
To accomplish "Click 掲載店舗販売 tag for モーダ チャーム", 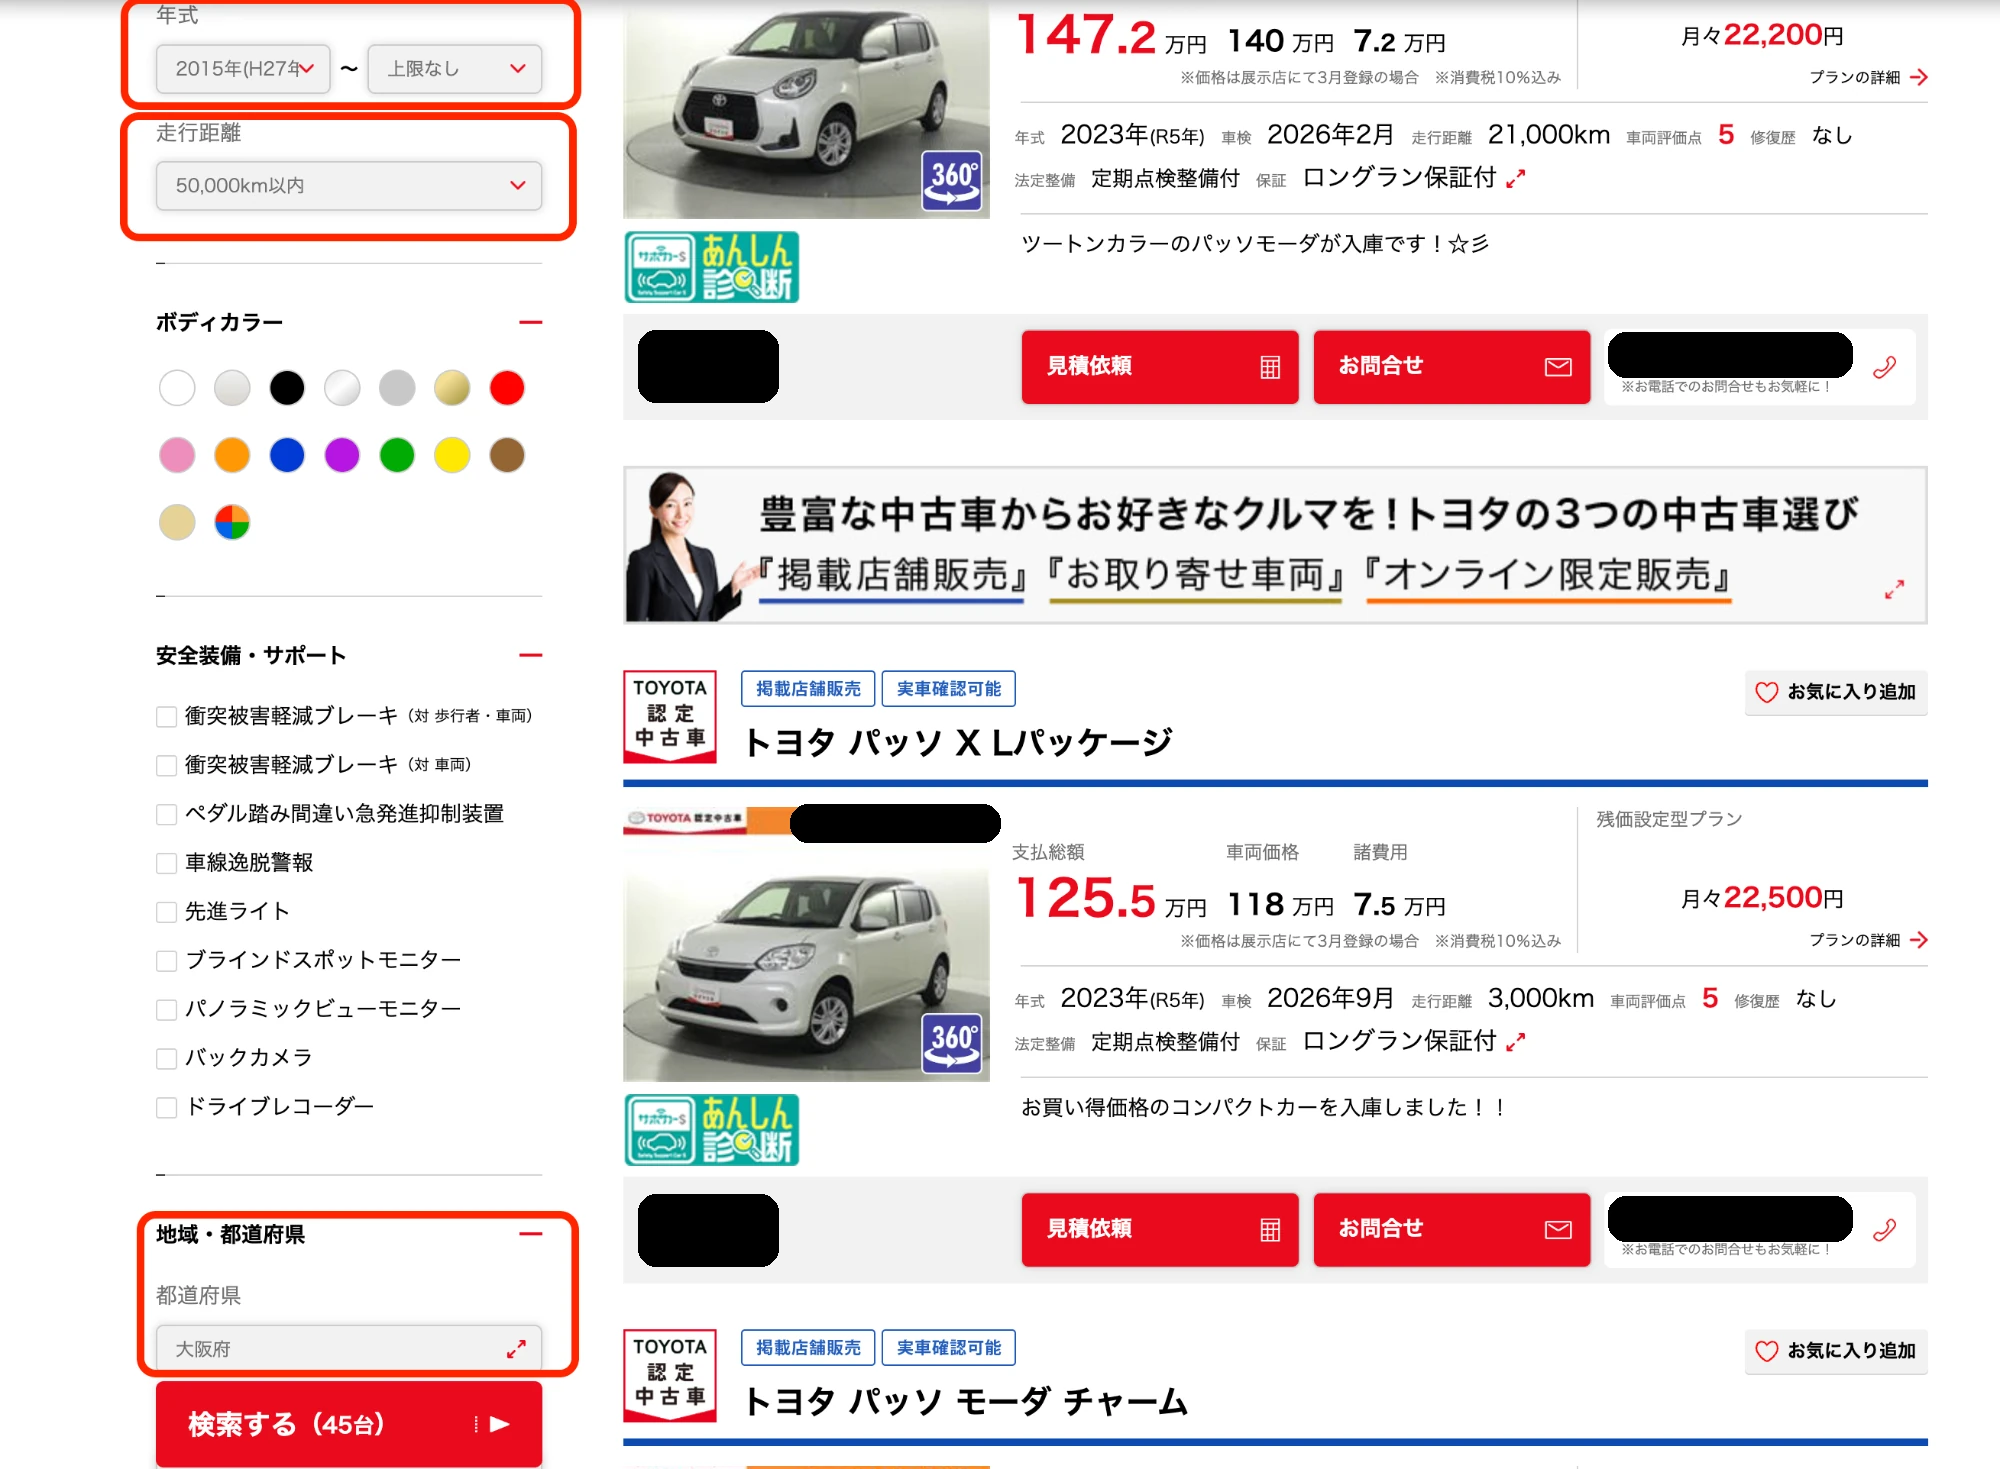I will 808,1348.
